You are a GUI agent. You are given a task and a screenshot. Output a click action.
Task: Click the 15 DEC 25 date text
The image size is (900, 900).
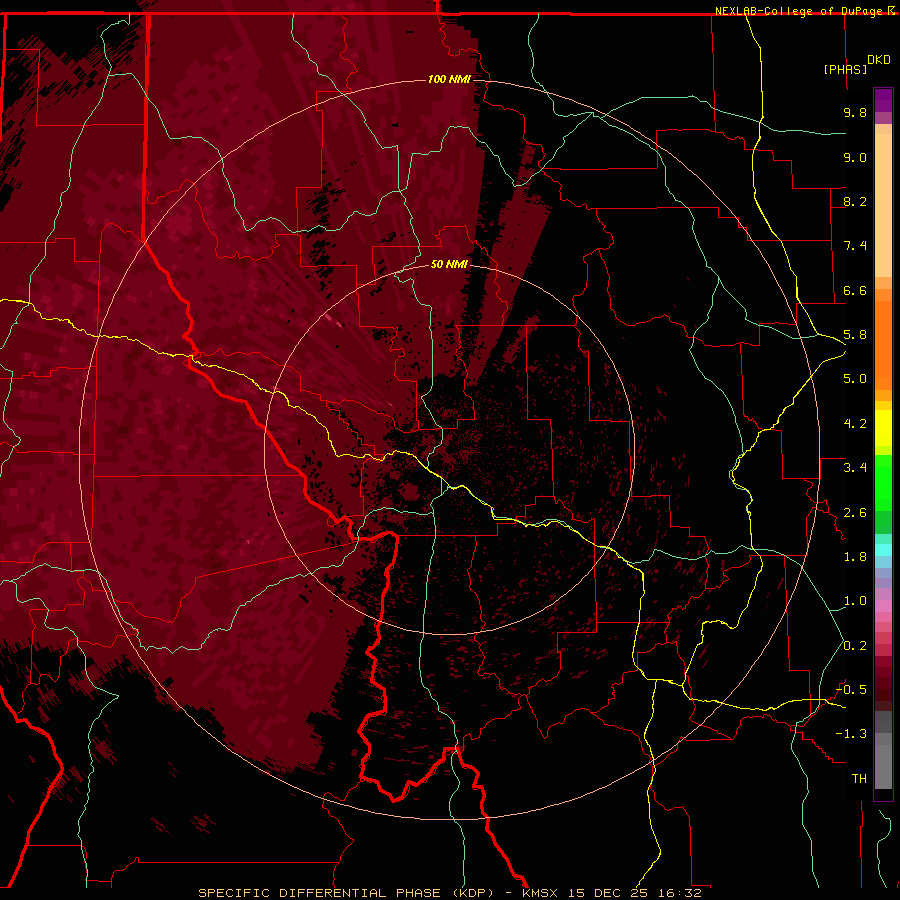click(608, 893)
